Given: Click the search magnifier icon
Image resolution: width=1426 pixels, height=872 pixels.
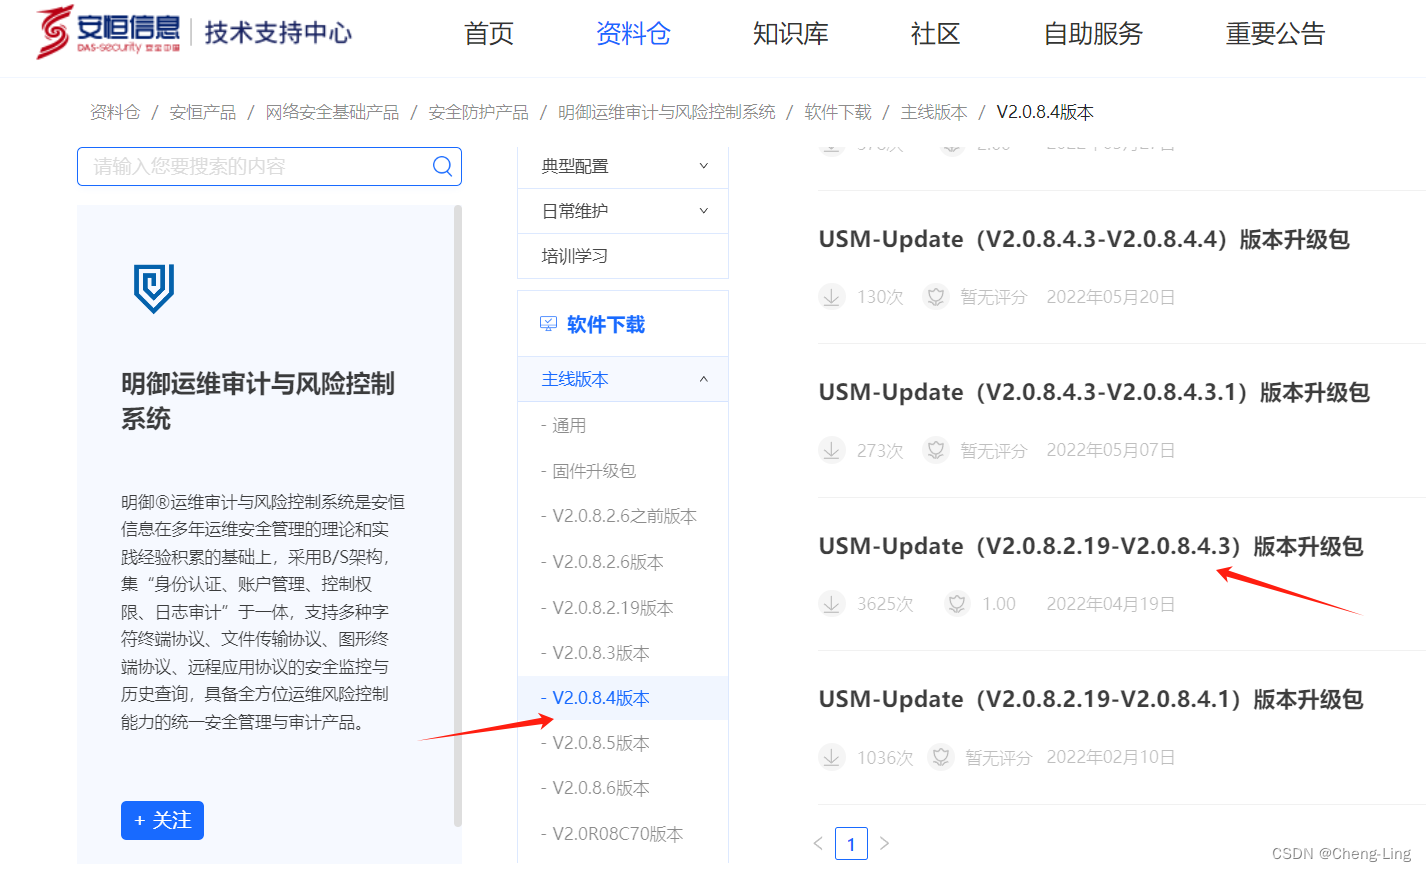Looking at the screenshot, I should (442, 166).
